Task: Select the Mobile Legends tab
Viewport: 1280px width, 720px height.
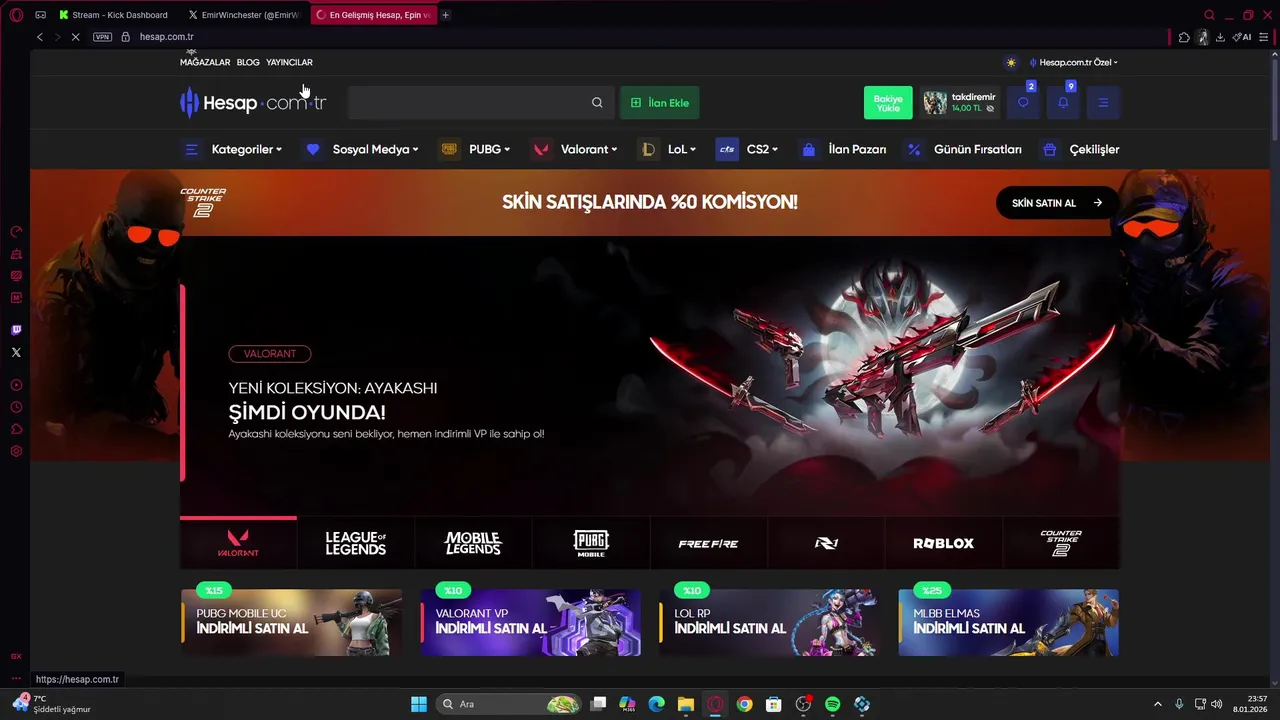Action: pos(473,543)
